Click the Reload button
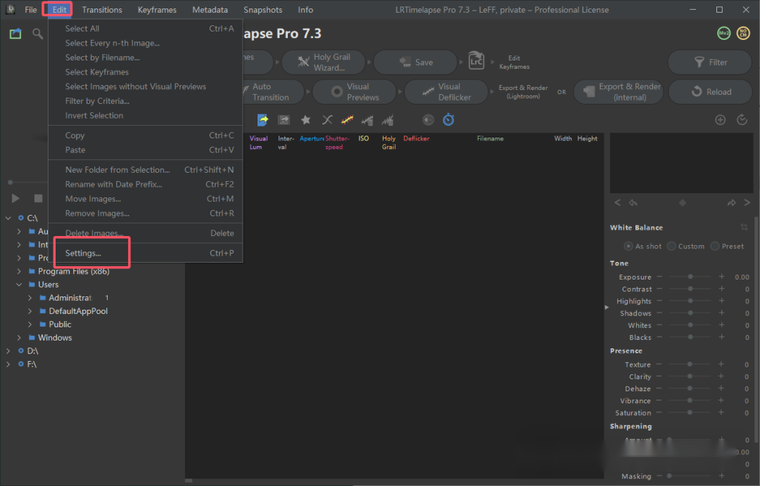Image resolution: width=760 pixels, height=486 pixels. pos(710,91)
